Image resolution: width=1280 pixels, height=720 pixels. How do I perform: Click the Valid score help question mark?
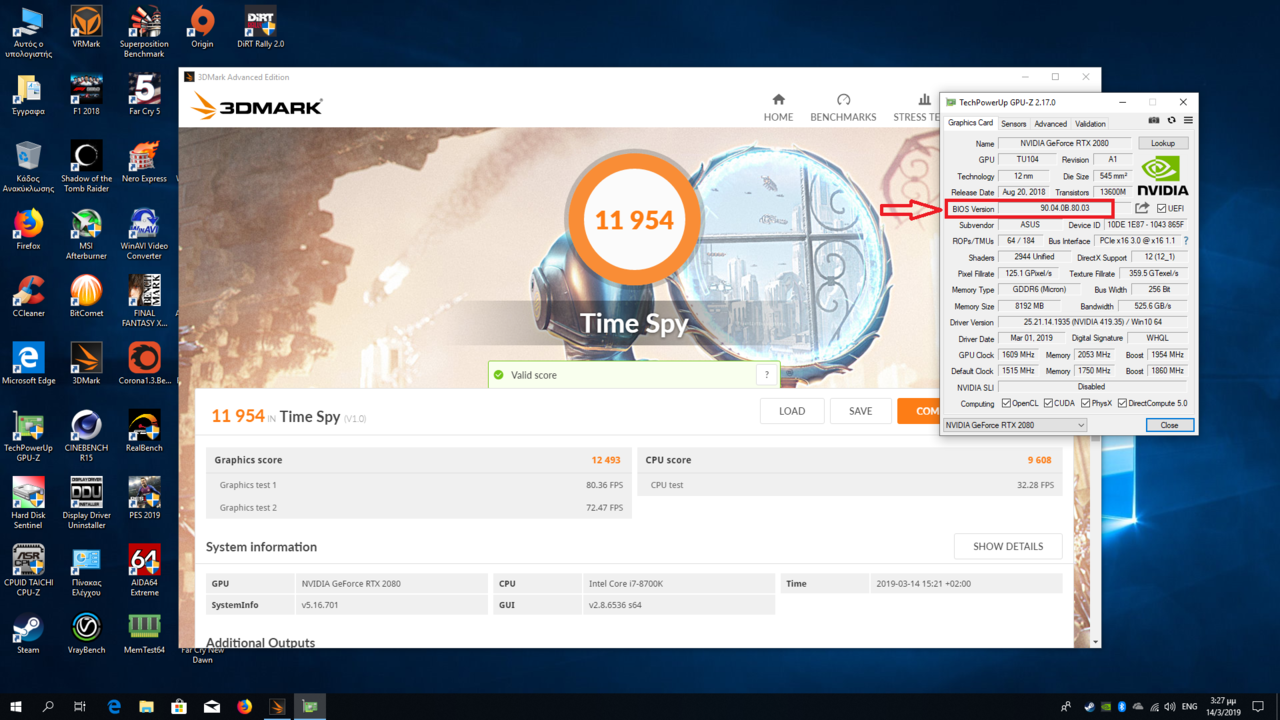767,375
